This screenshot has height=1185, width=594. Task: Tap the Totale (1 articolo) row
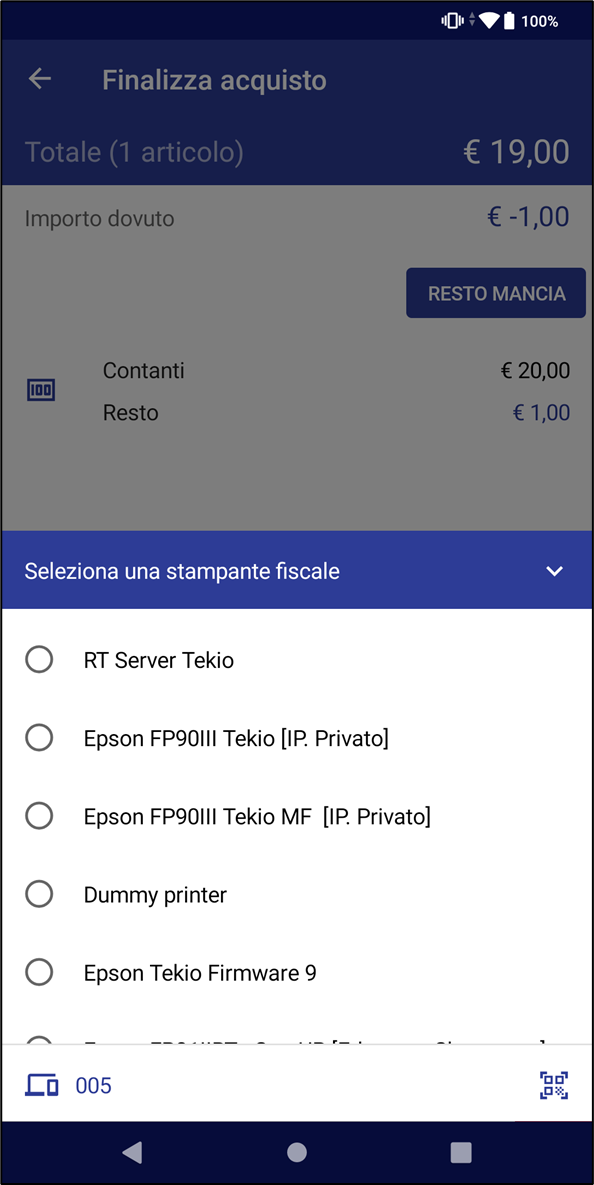tap(297, 152)
